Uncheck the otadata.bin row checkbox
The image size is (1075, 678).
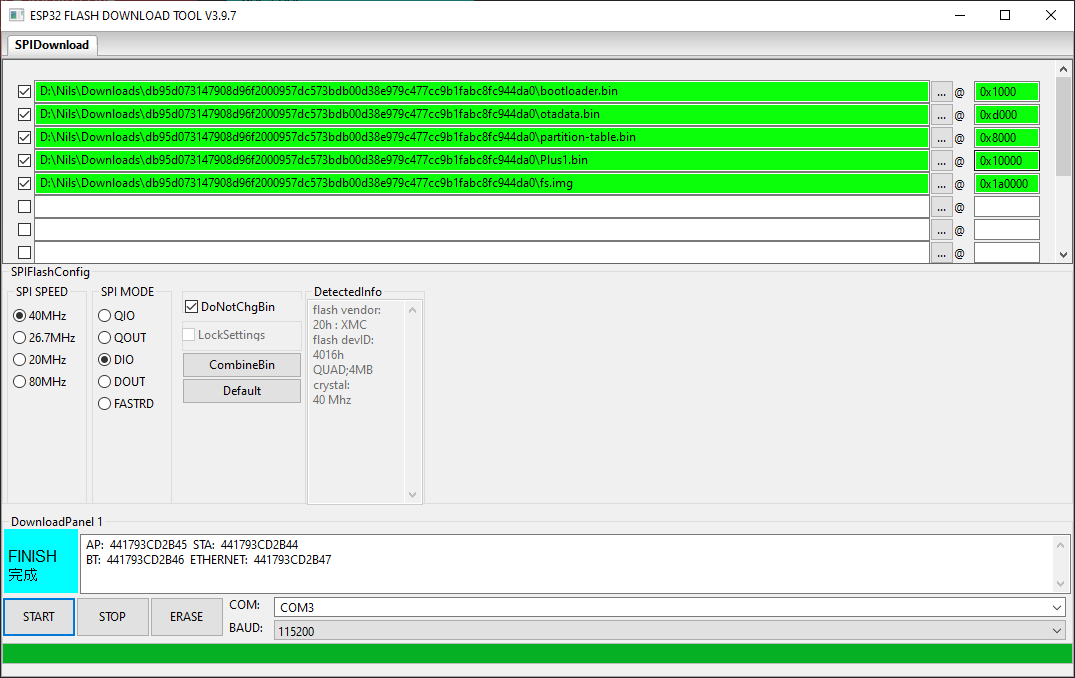coord(24,114)
